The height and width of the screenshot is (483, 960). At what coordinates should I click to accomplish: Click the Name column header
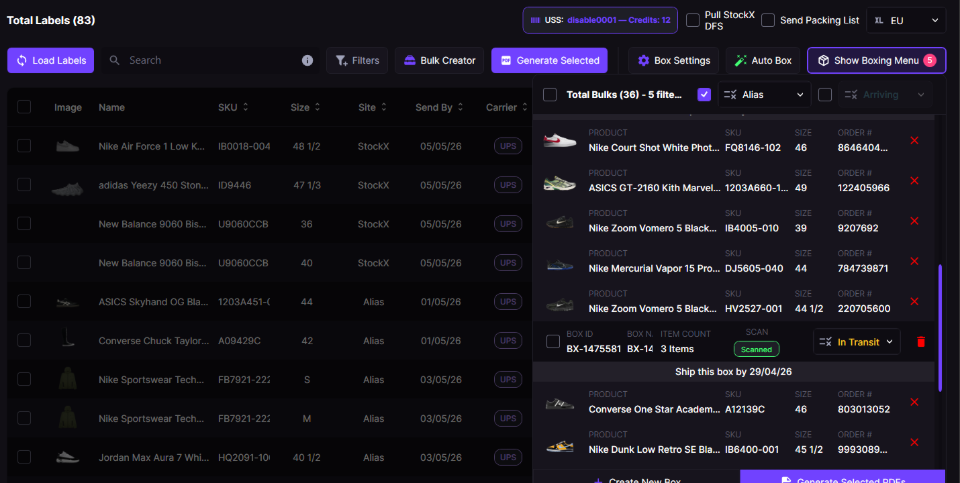(111, 107)
